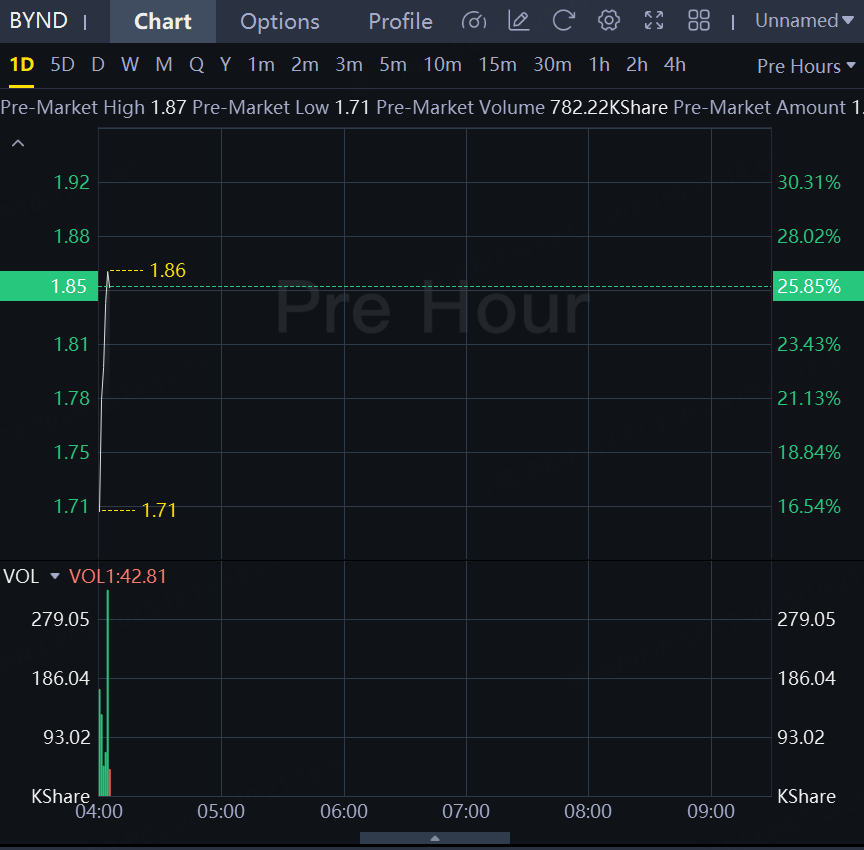
Task: Click the tallest green volume bar
Action: (108, 693)
